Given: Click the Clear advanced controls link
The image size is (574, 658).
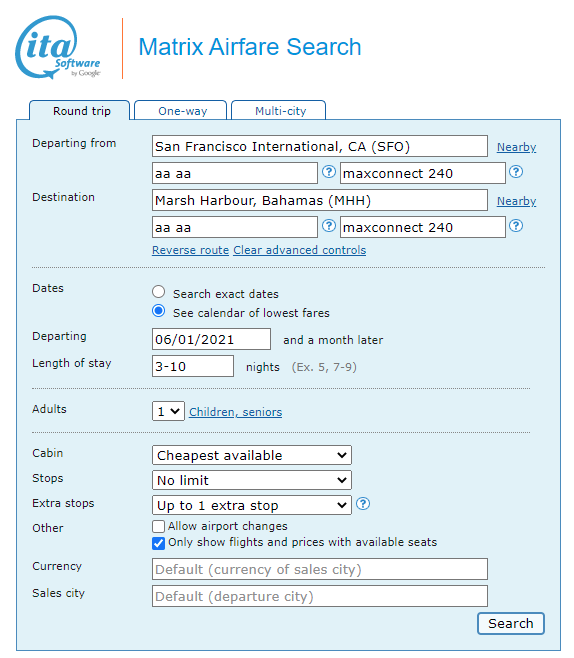Looking at the screenshot, I should coord(300,250).
